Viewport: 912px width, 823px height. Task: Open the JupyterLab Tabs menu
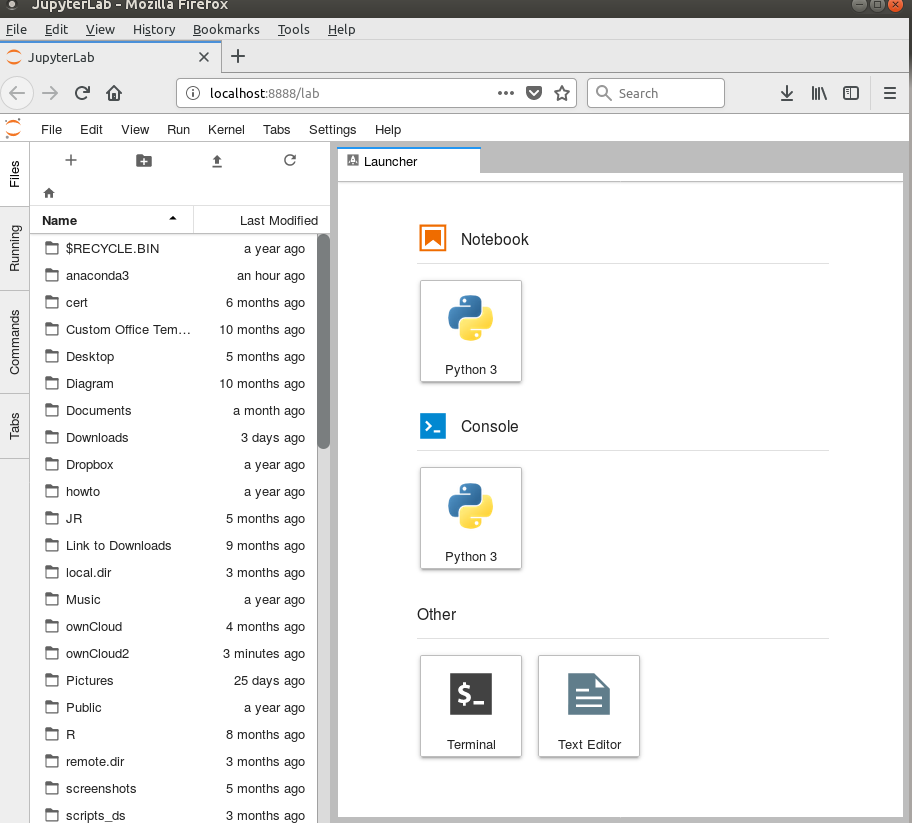(x=276, y=130)
